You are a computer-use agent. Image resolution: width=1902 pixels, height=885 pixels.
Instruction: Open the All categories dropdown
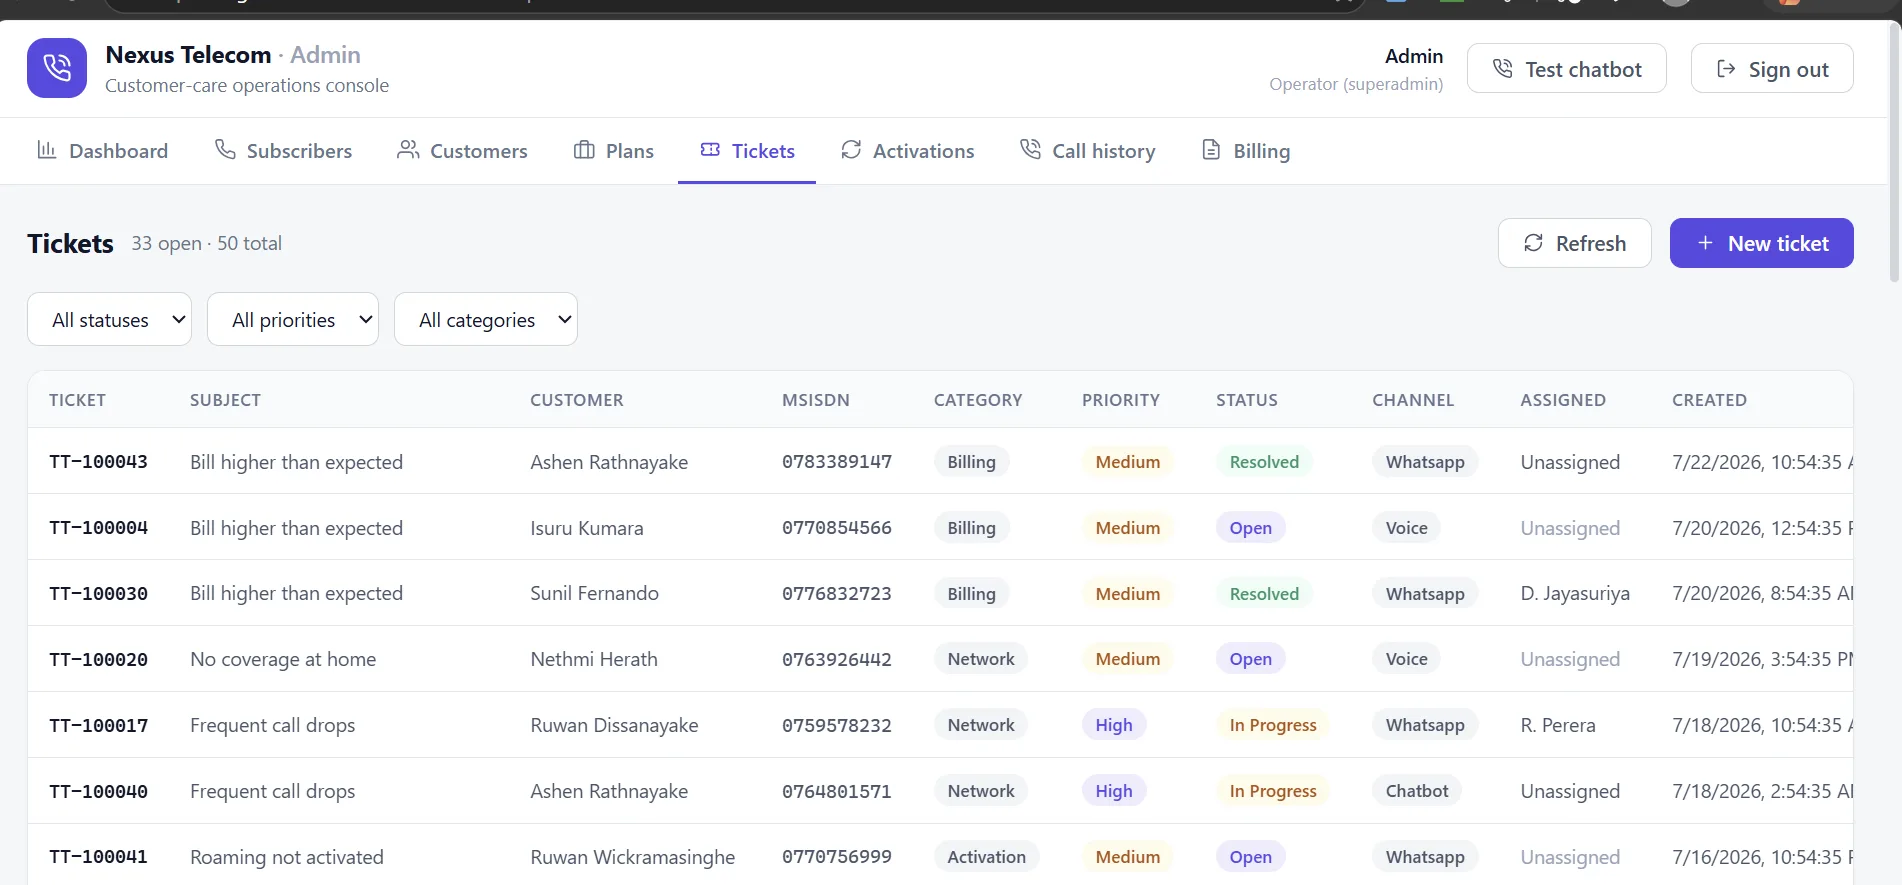(486, 319)
